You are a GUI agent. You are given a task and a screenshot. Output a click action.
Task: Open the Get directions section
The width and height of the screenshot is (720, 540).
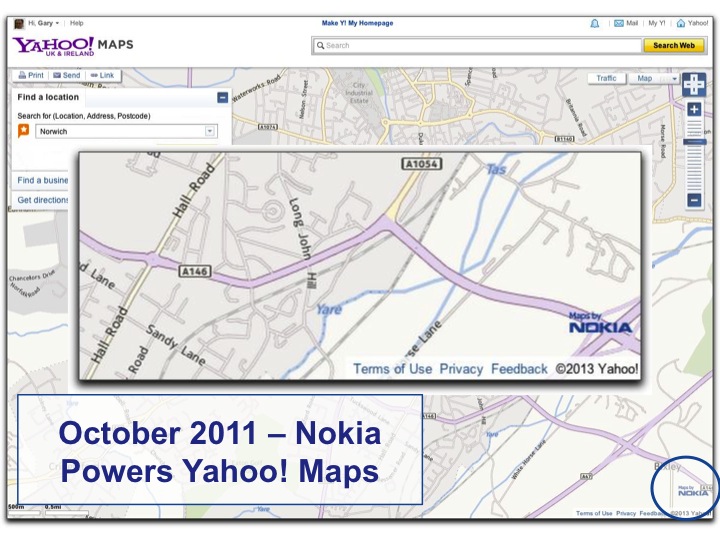(42, 200)
